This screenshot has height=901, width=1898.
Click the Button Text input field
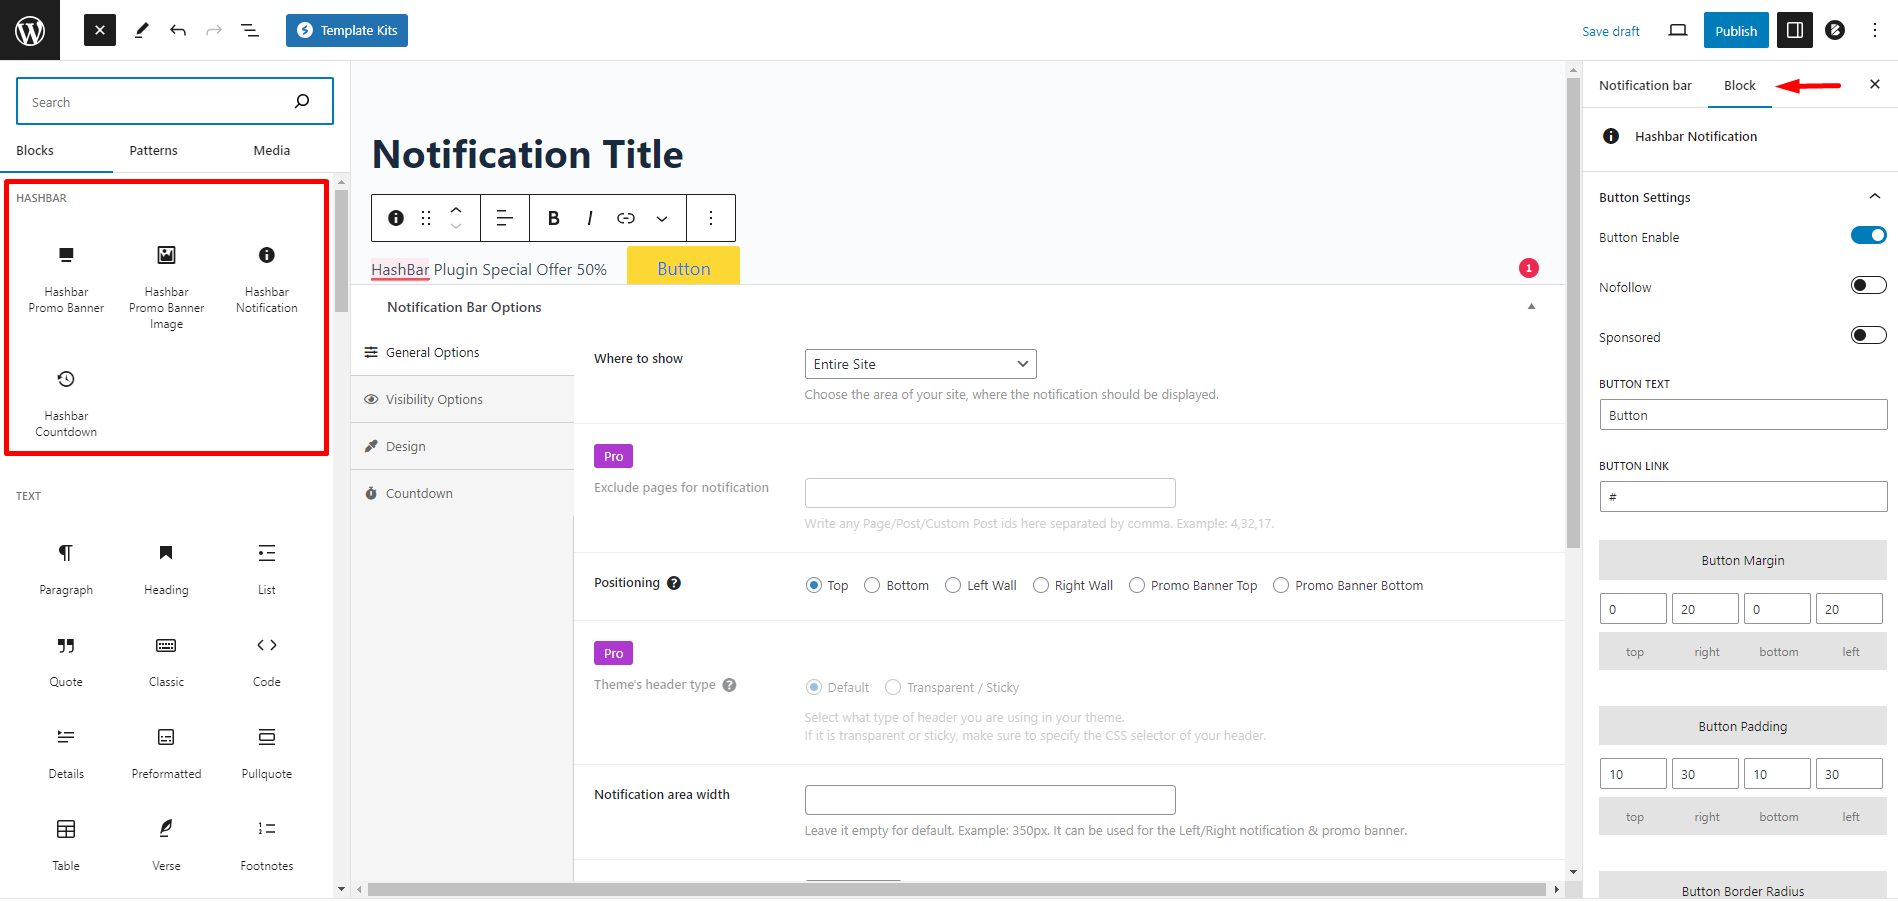[1742, 415]
